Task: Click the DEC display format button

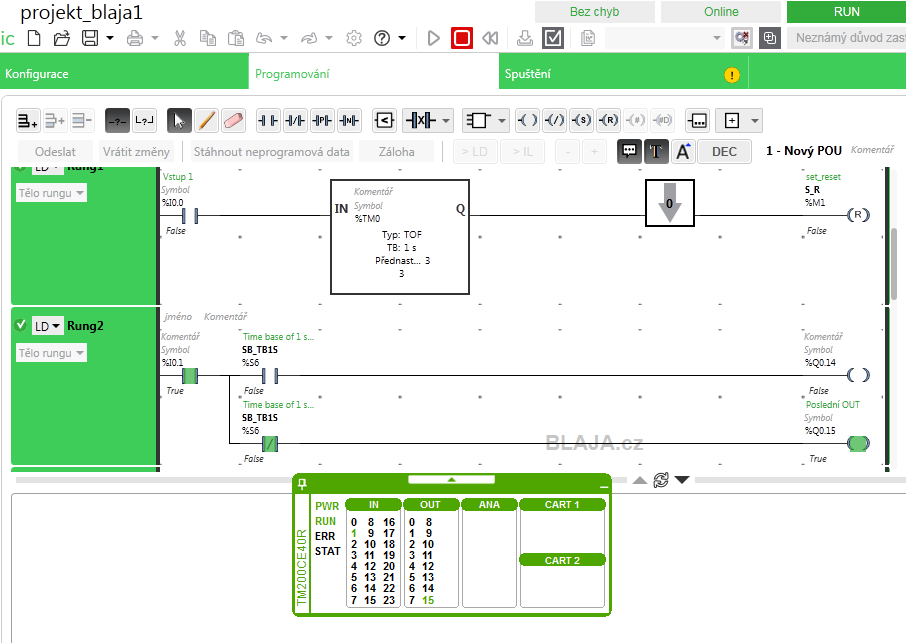Action: [x=724, y=151]
